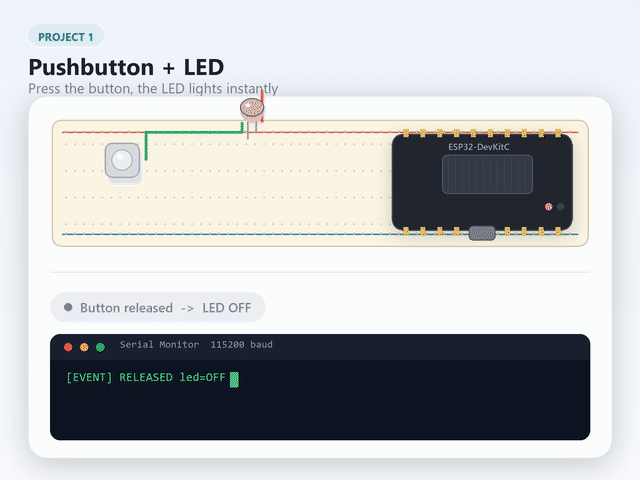Screen dimensions: 640x480
Task: Click the green dot in Serial Monitor title bar
Action: click(x=100, y=347)
